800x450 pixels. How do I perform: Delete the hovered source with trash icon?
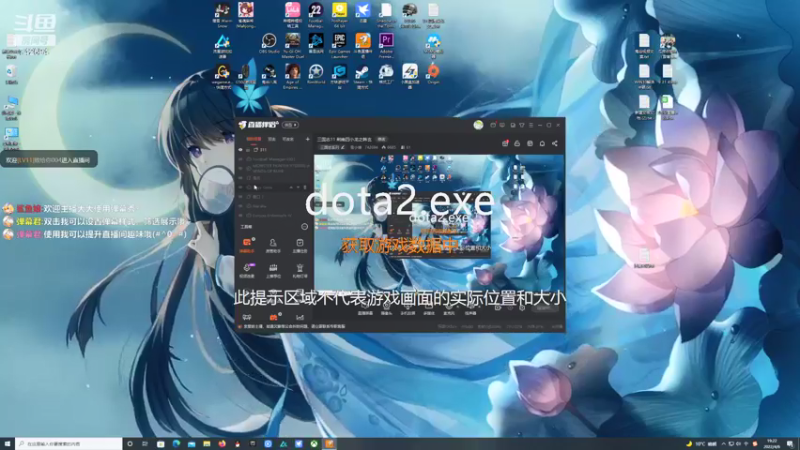(x=305, y=188)
